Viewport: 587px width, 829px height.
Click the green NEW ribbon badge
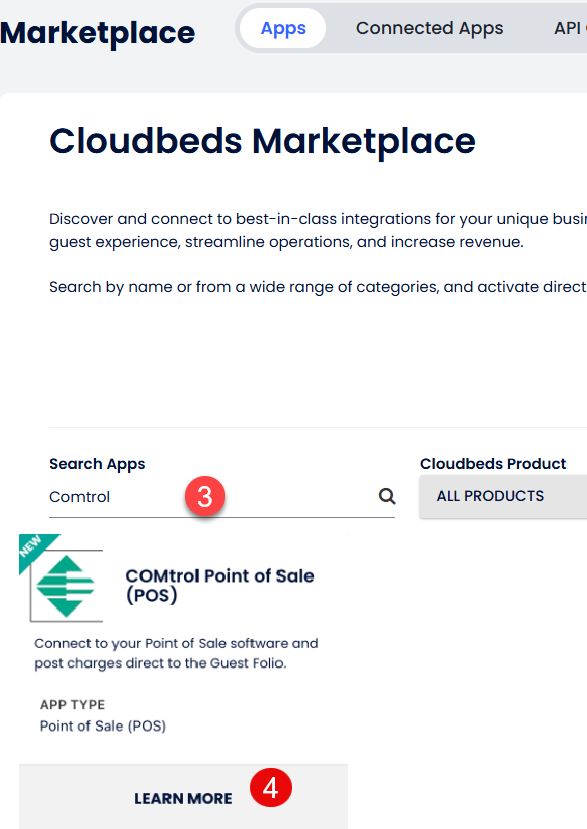(x=37, y=550)
